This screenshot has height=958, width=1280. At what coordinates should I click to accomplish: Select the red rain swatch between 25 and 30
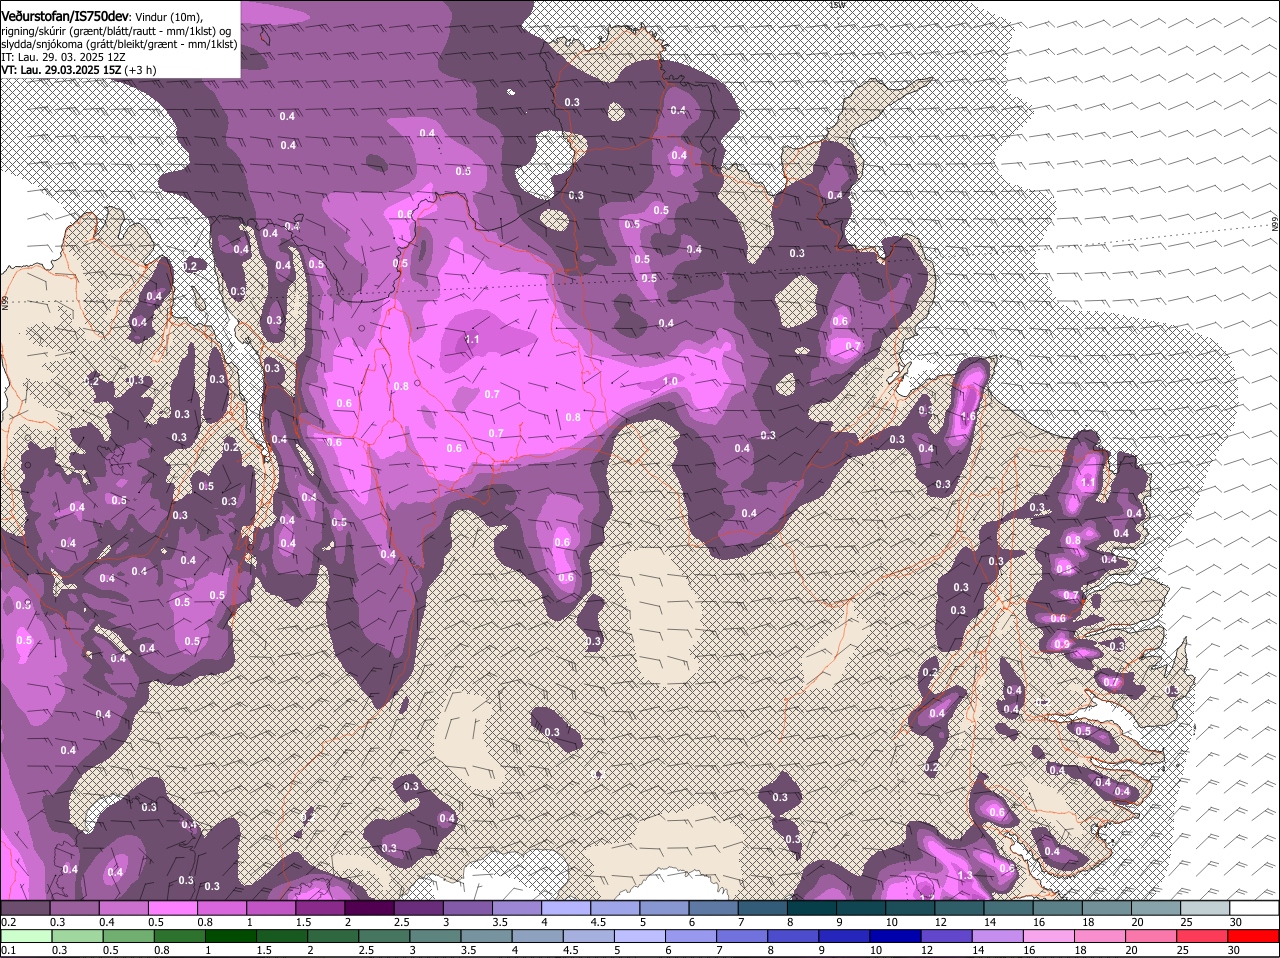coord(1203,937)
